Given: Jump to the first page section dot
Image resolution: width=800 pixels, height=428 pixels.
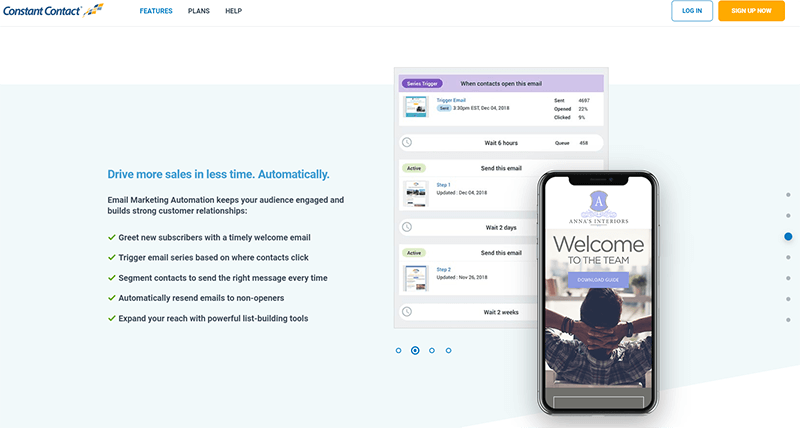Looking at the screenshot, I should pos(788,195).
